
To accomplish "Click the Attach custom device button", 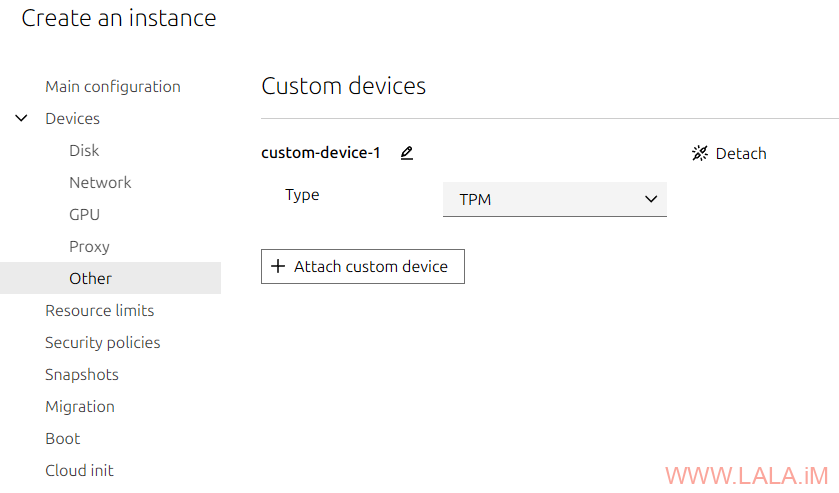I will 362,267.
